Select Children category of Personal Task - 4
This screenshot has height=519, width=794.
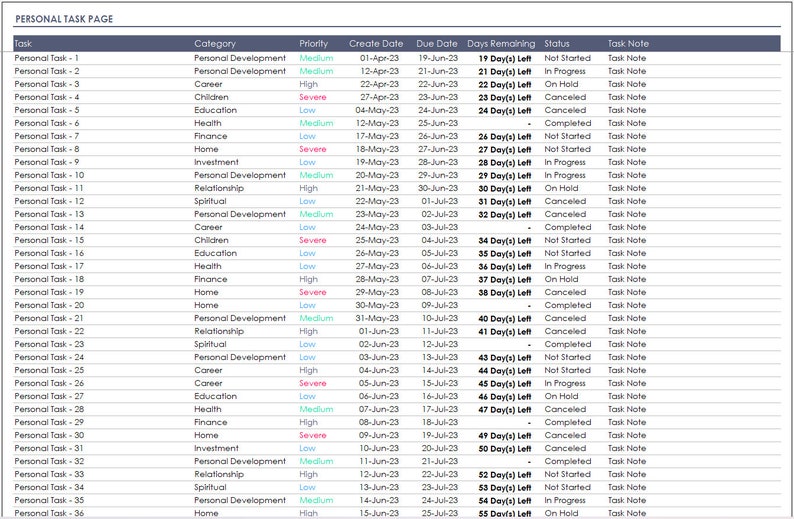pyautogui.click(x=211, y=97)
